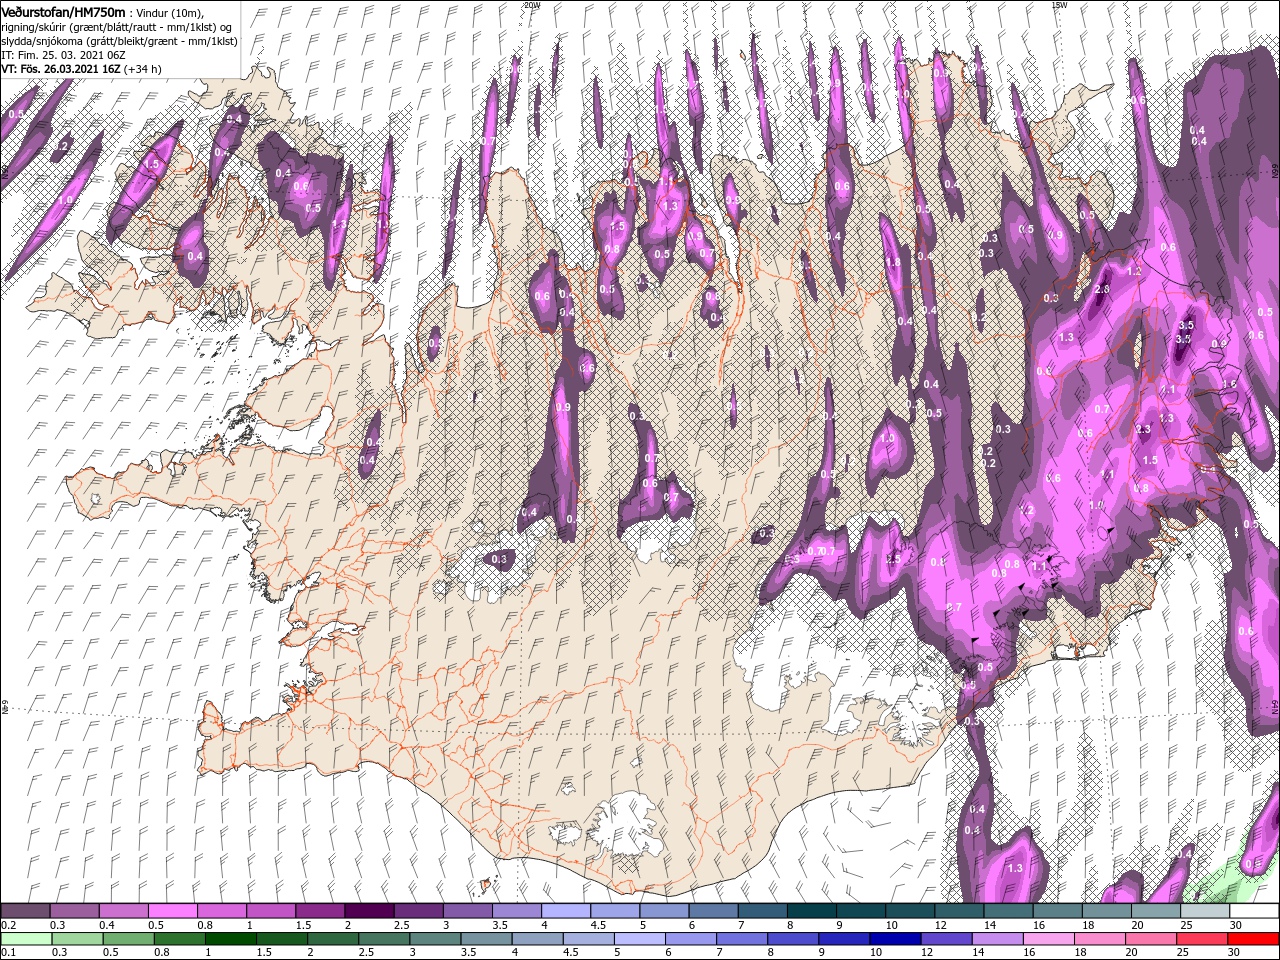Click the rain scale swatch between 2 and 2.5
Image resolution: width=1280 pixels, height=960 pixels.
[334, 939]
